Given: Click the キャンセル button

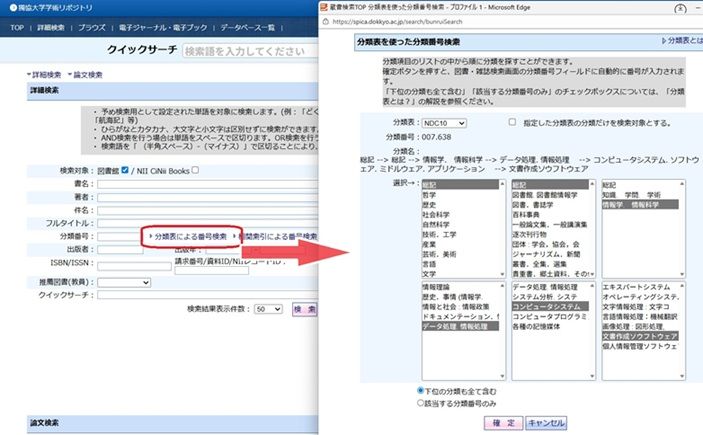Looking at the screenshot, I should 546,422.
